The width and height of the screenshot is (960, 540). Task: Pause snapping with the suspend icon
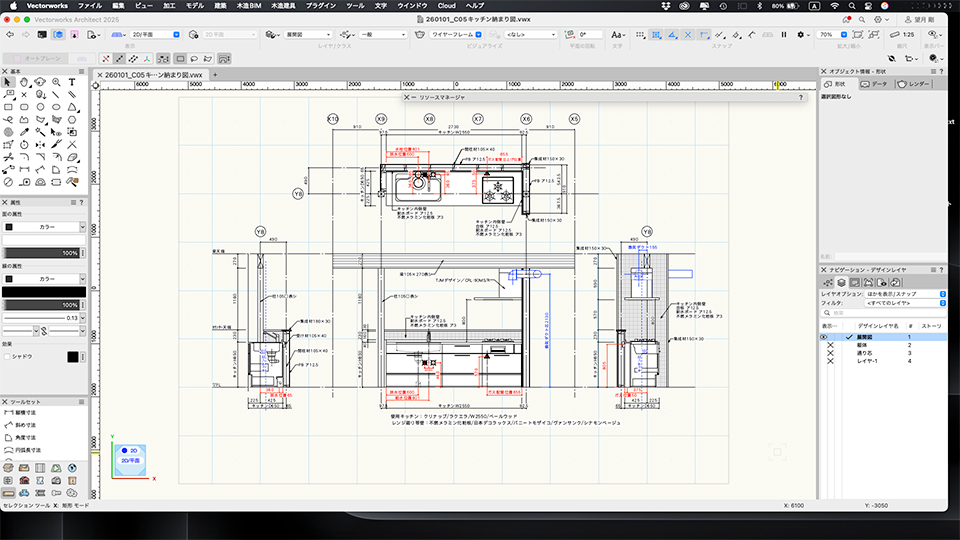pos(784,34)
